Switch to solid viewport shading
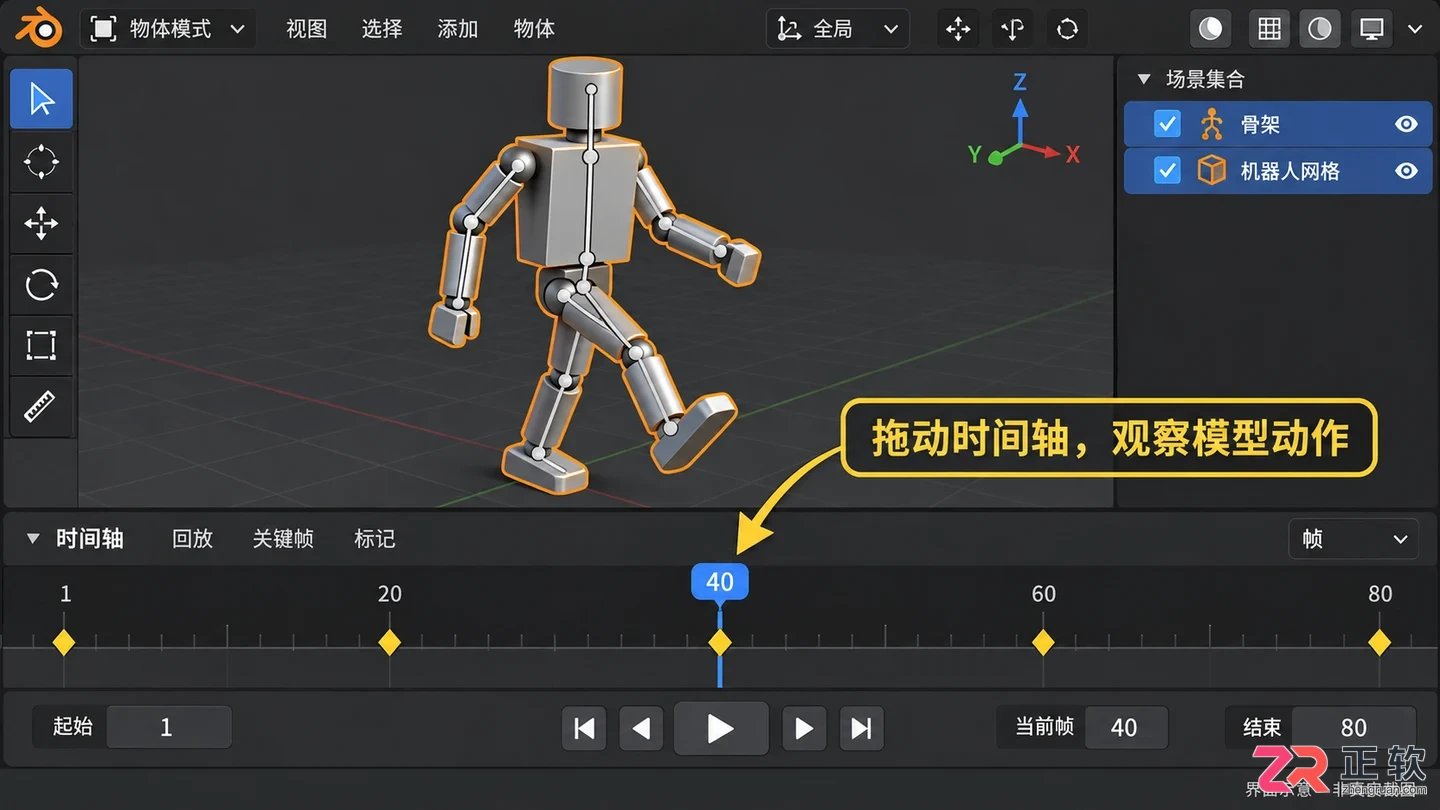This screenshot has height=810, width=1440. 1211,29
